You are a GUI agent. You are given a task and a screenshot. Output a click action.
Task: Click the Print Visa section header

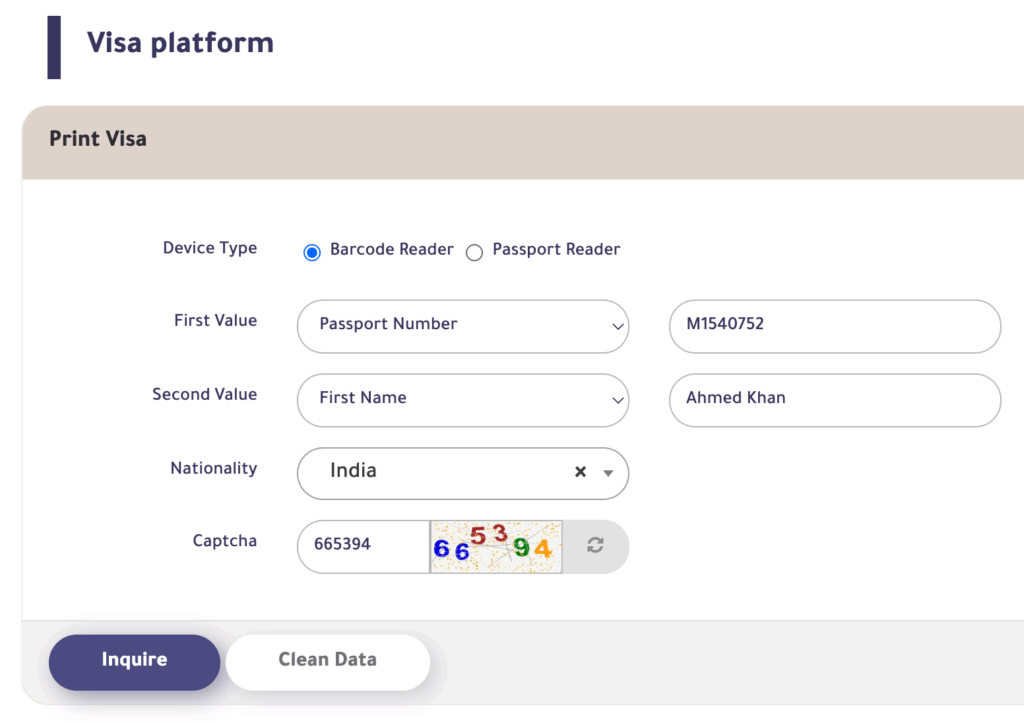(x=97, y=140)
